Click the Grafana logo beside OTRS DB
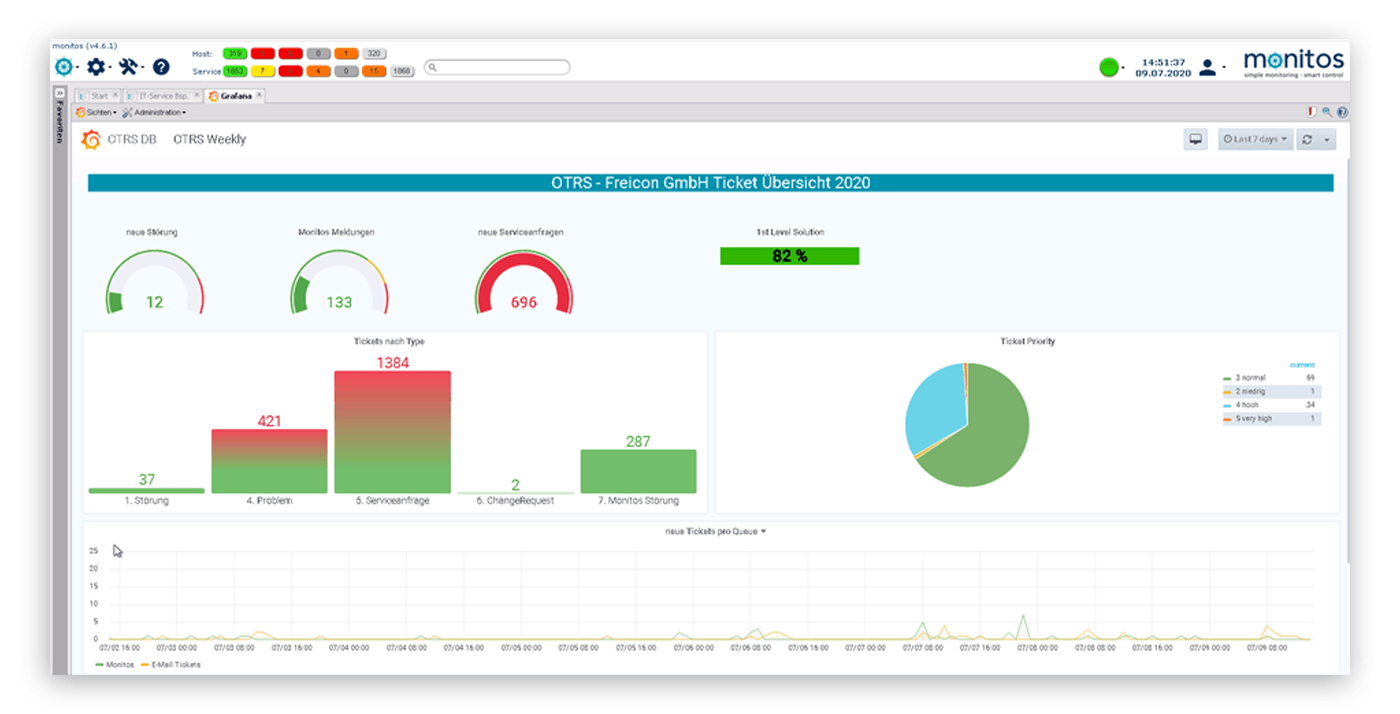1400x714 pixels. 91,139
